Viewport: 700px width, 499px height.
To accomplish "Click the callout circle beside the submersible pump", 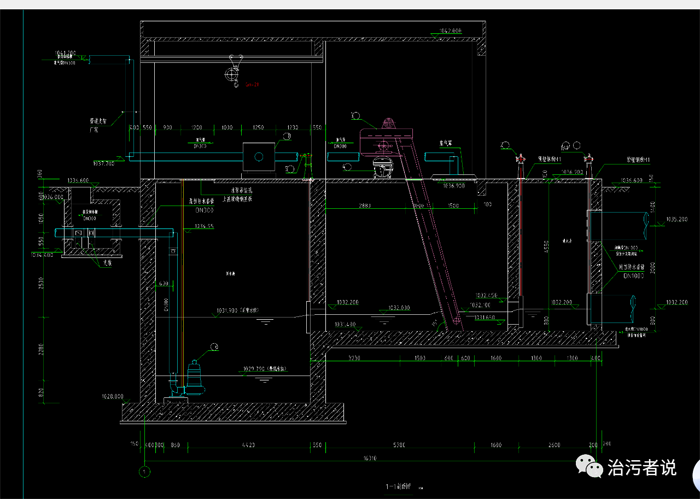I will 213,348.
